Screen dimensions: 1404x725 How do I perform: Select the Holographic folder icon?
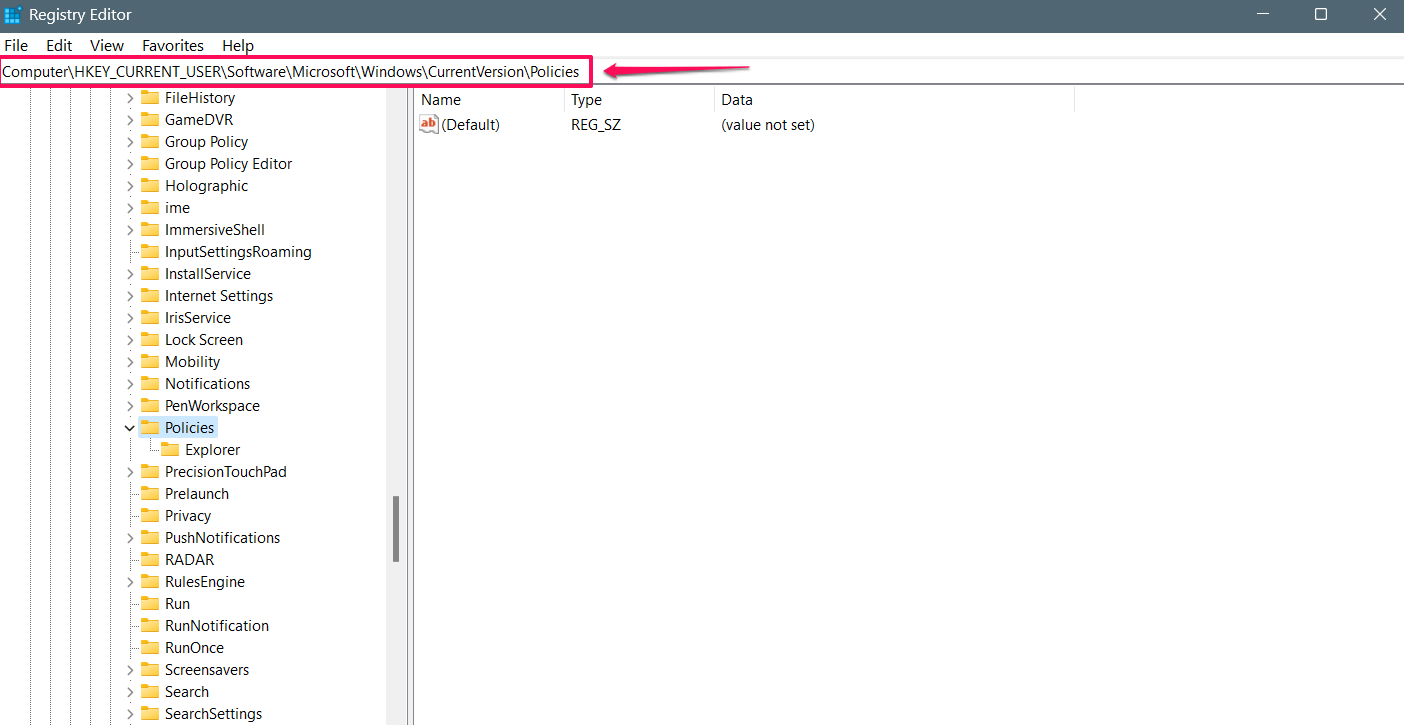pyautogui.click(x=150, y=185)
